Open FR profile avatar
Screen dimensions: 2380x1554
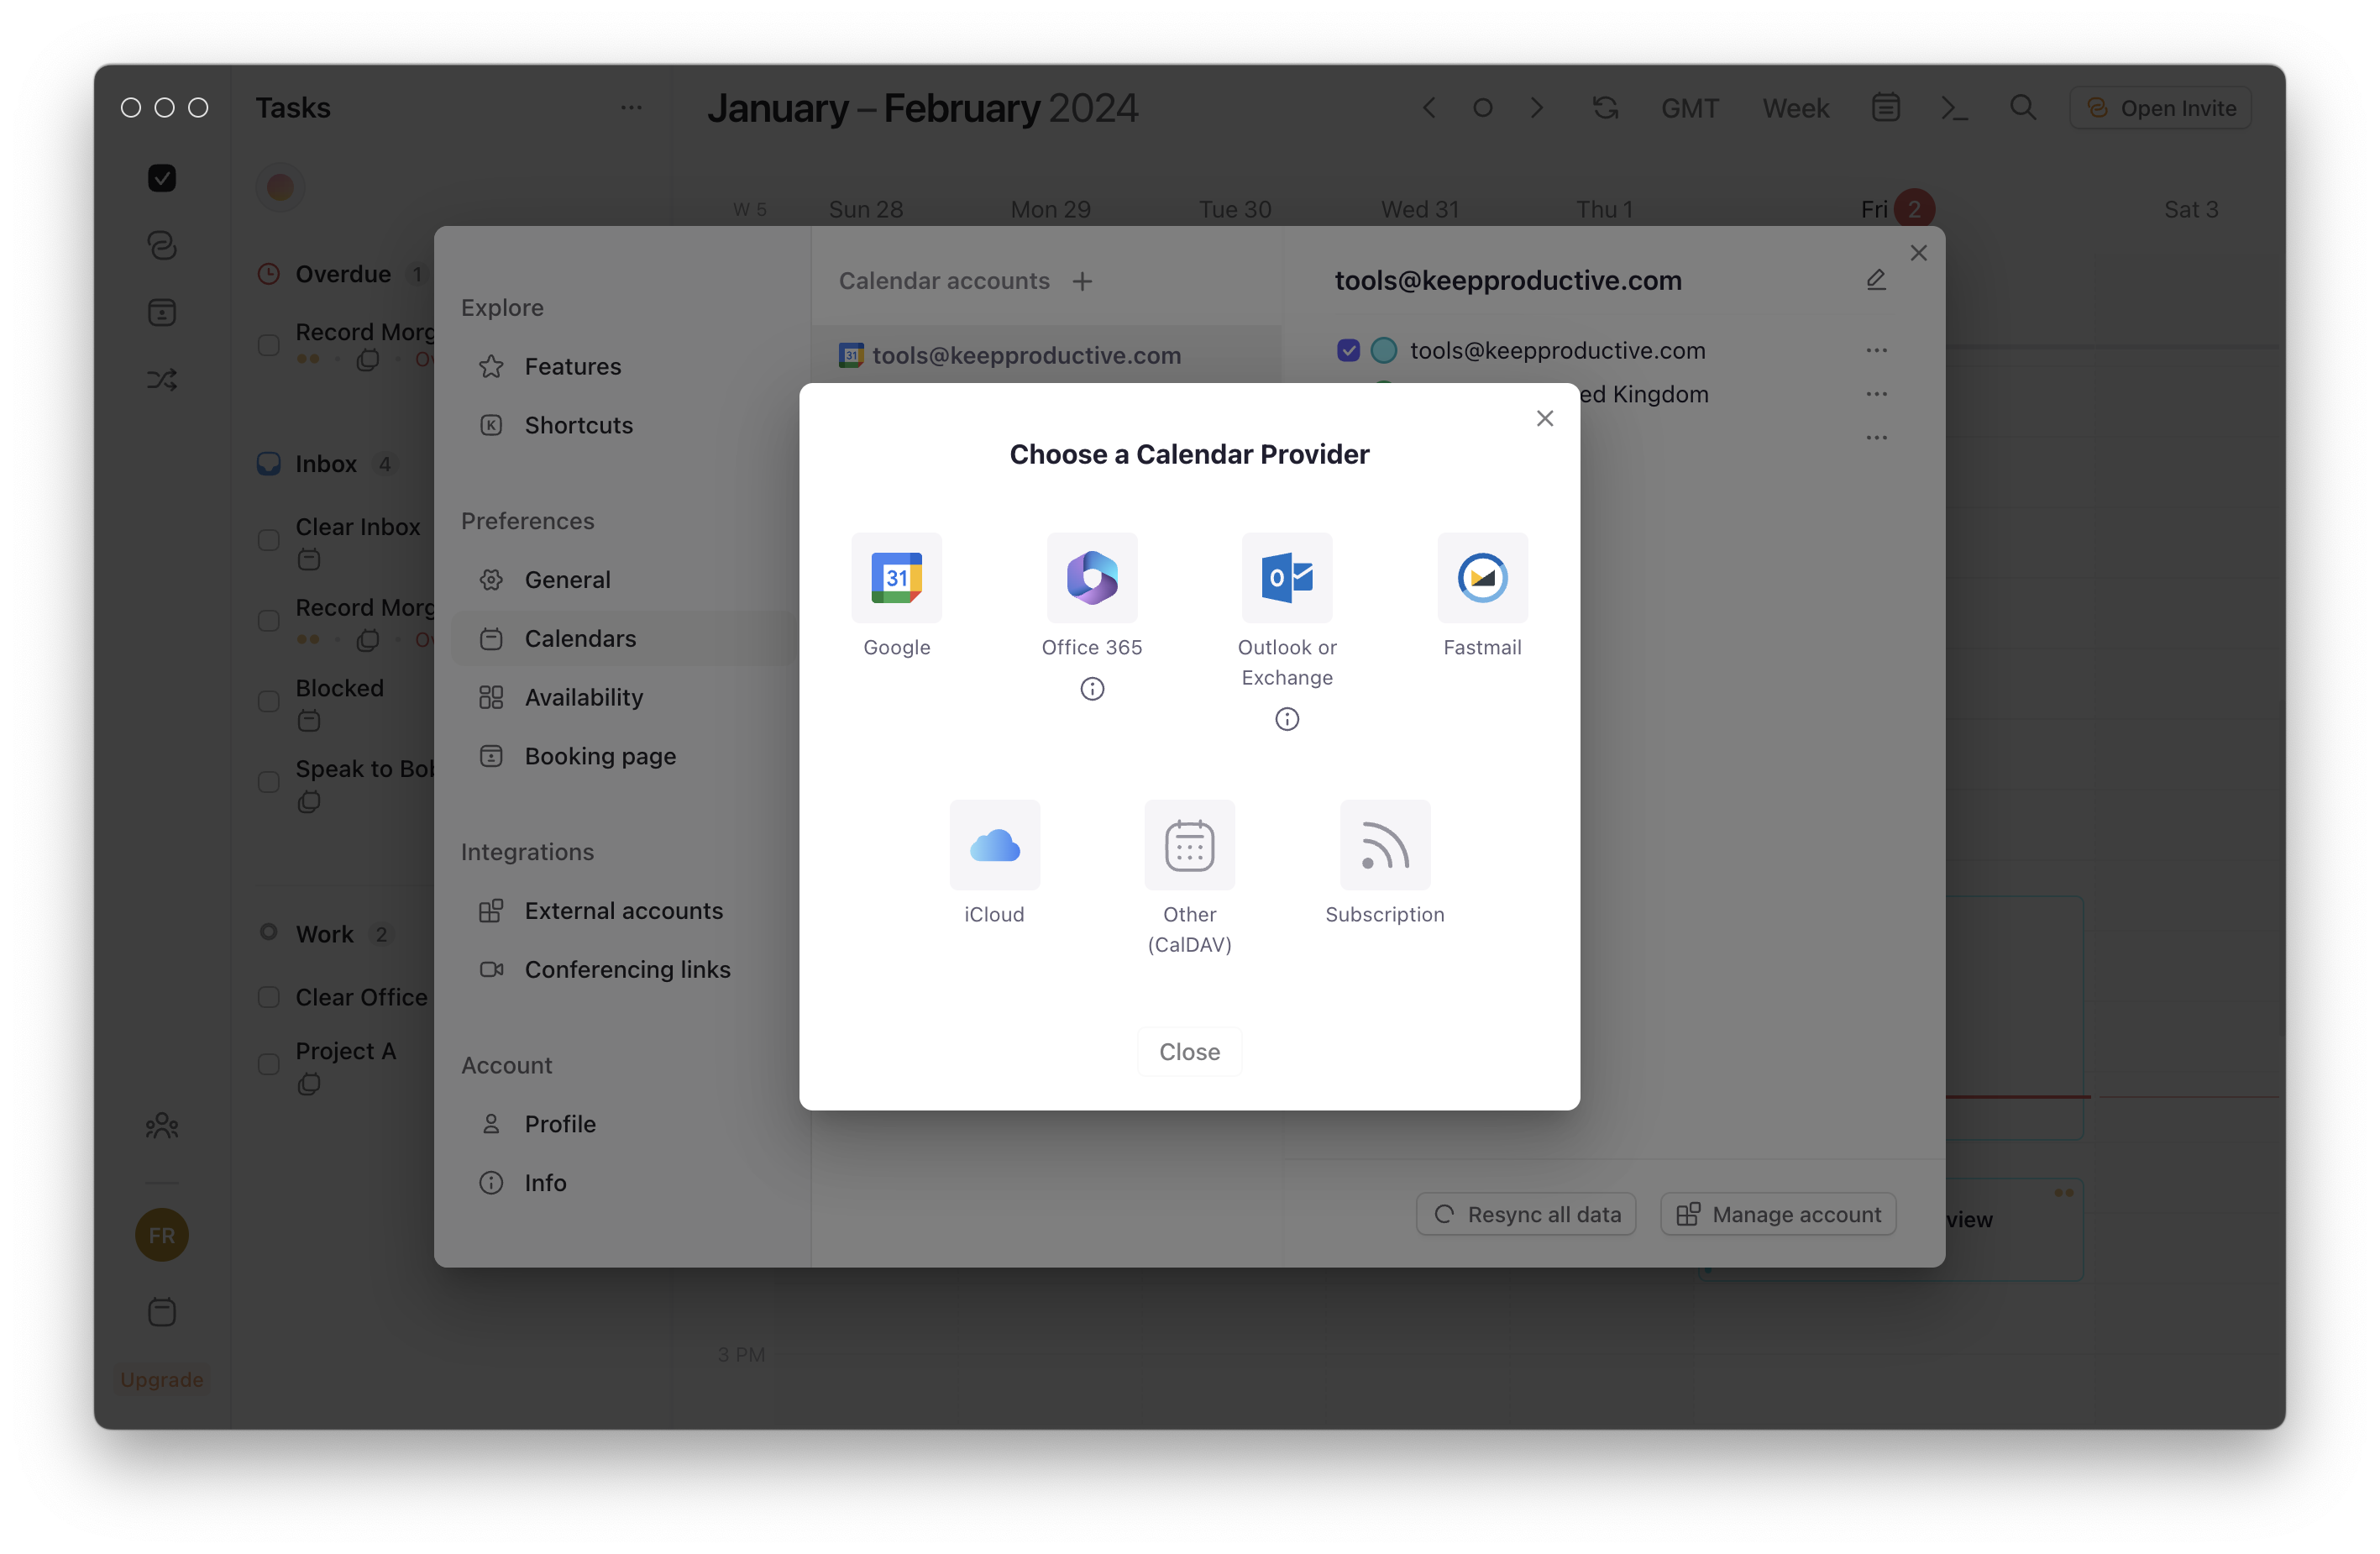[162, 1236]
